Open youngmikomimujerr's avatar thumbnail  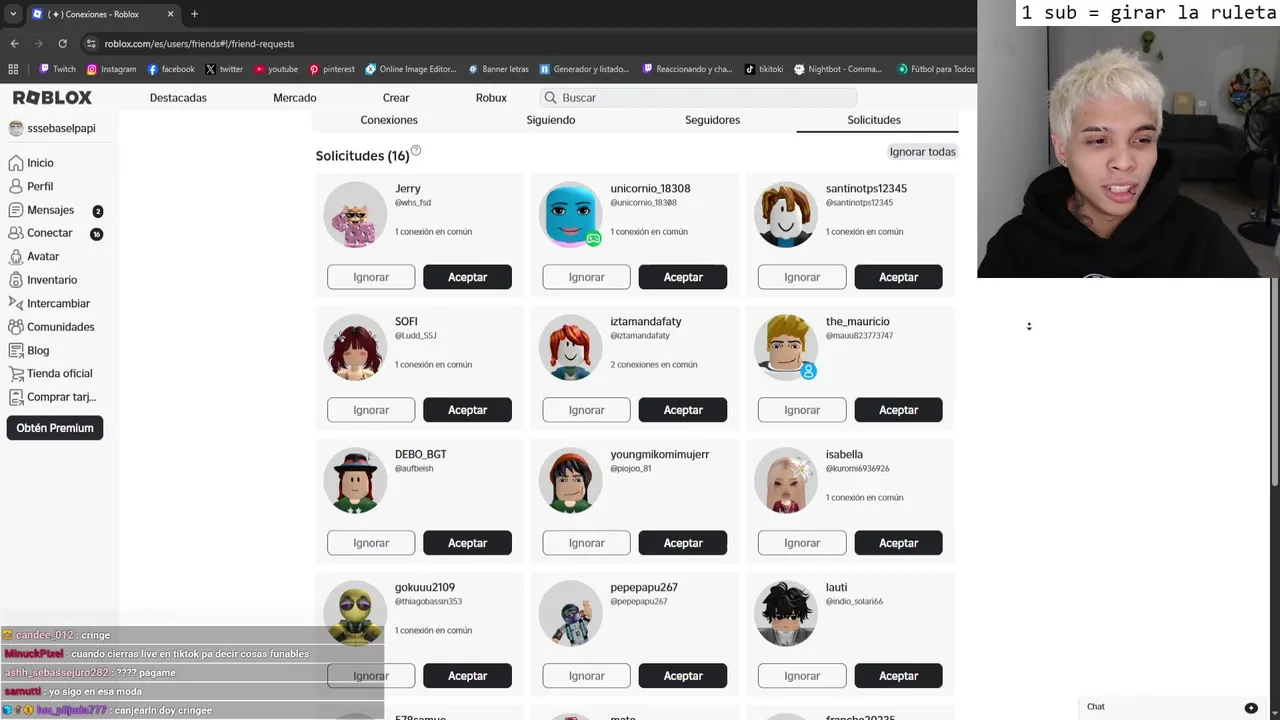click(x=570, y=480)
